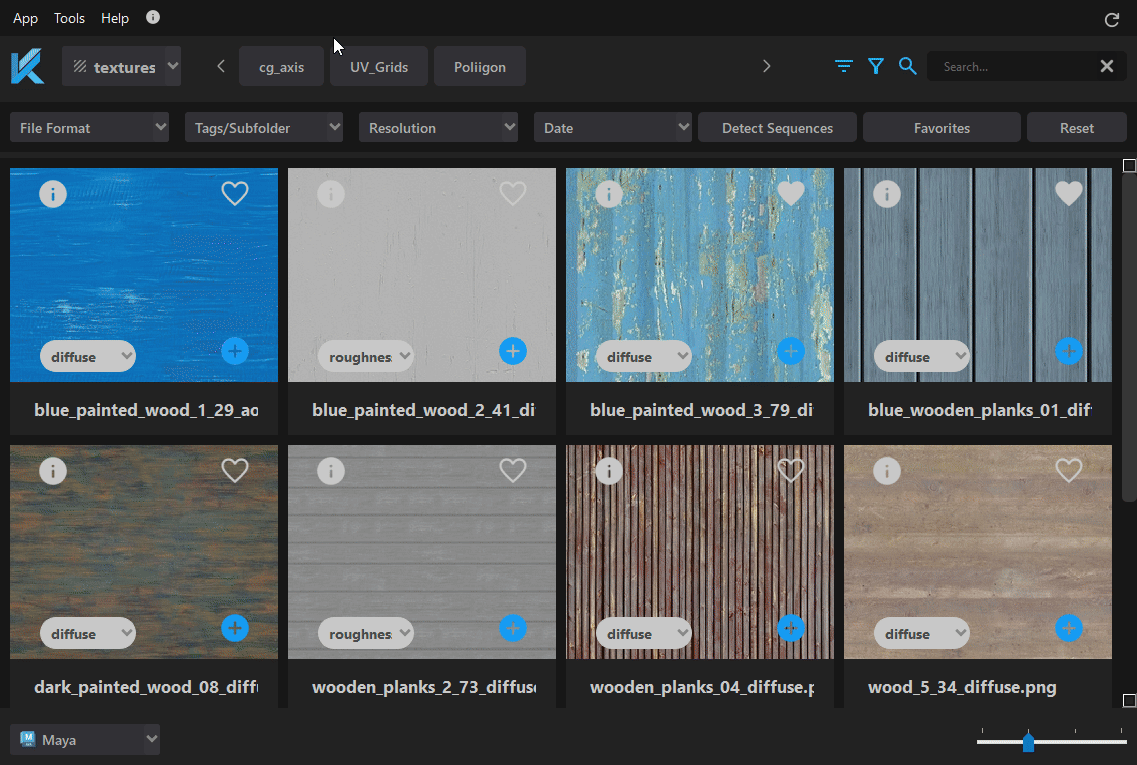Change roughness map type on blue_painted_wood_2_41

(365, 356)
